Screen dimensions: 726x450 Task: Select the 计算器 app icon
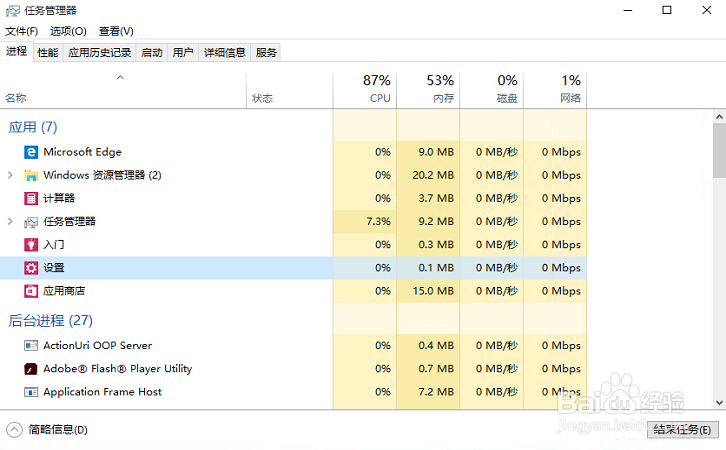[31, 199]
